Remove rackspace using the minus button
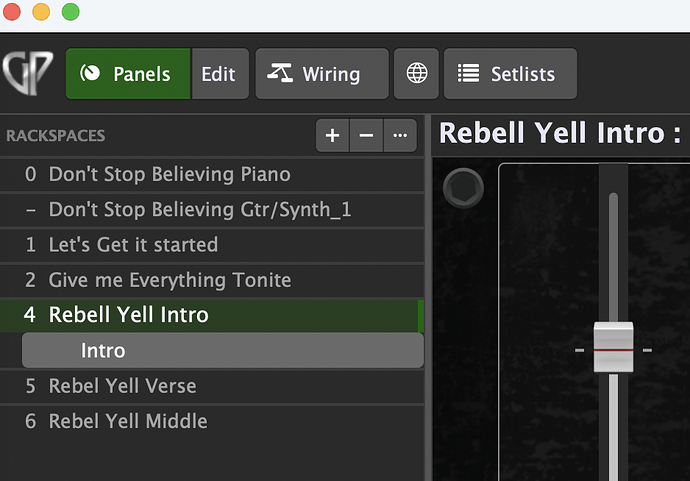Image resolution: width=690 pixels, height=481 pixels. (x=366, y=136)
